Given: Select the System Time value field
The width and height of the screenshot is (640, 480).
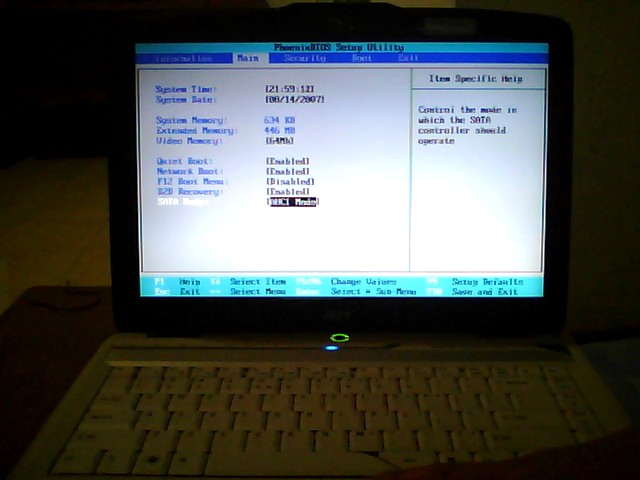Looking at the screenshot, I should tap(290, 89).
